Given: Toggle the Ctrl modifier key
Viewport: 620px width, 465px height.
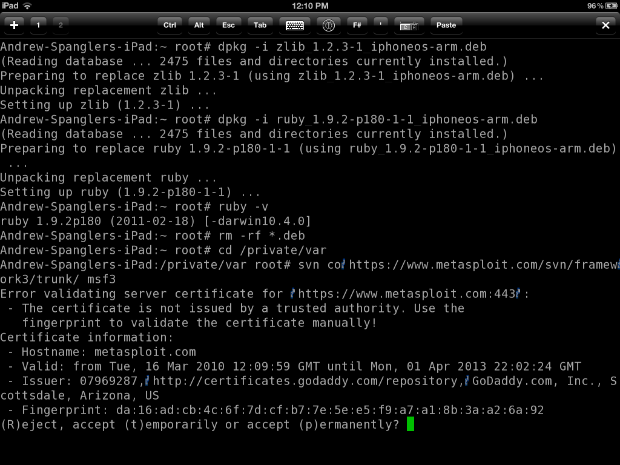Looking at the screenshot, I should click(170, 24).
